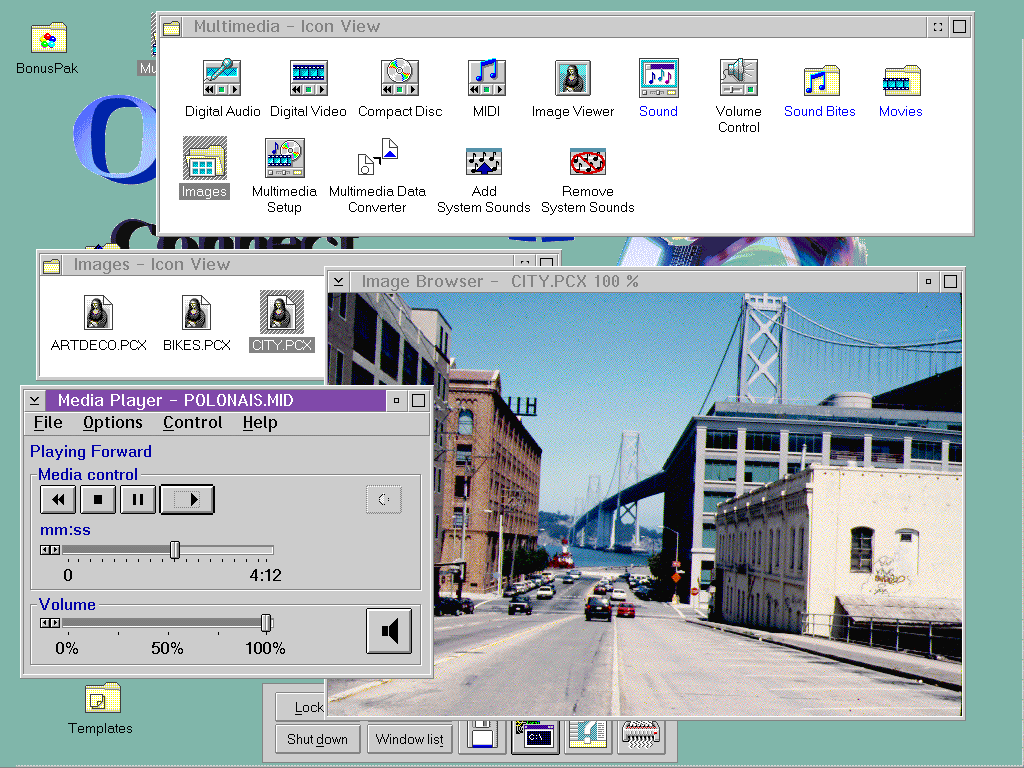Viewport: 1024px width, 768px height.
Task: Click the Volume slider handle at 100%
Action: (266, 623)
